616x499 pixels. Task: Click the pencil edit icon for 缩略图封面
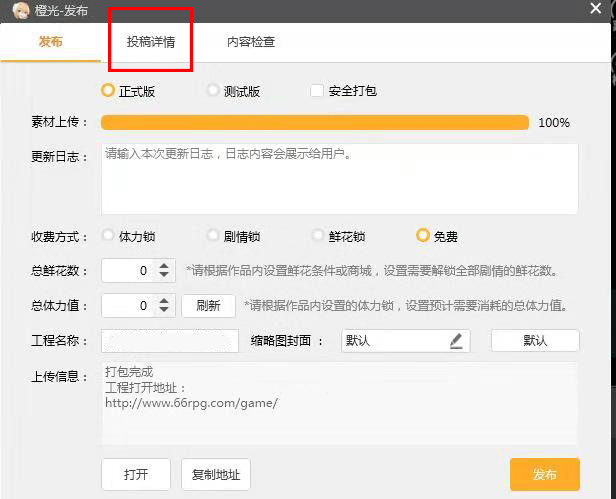pos(456,341)
